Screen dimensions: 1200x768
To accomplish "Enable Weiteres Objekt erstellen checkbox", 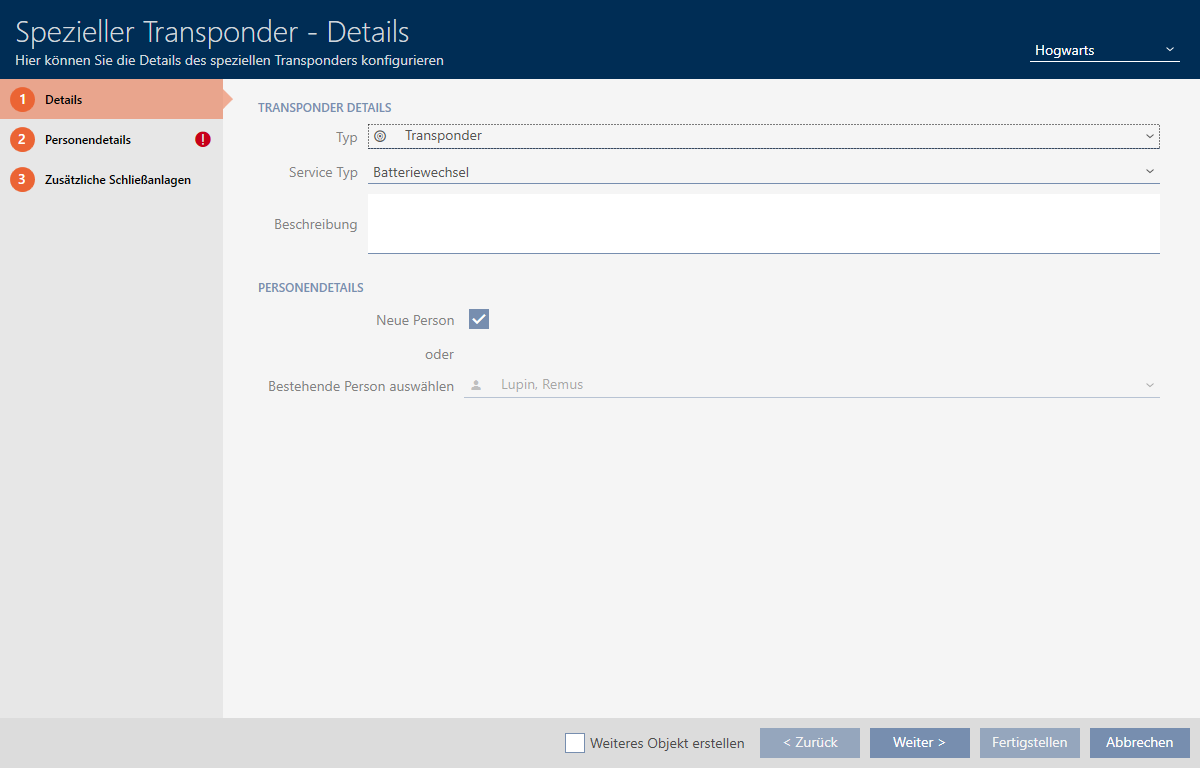I will (x=575, y=743).
